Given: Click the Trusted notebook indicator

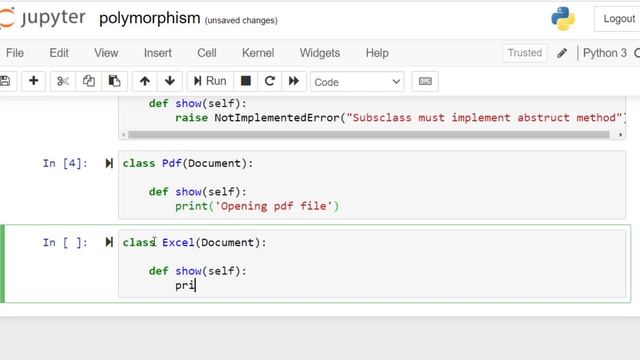Looking at the screenshot, I should pos(525,53).
